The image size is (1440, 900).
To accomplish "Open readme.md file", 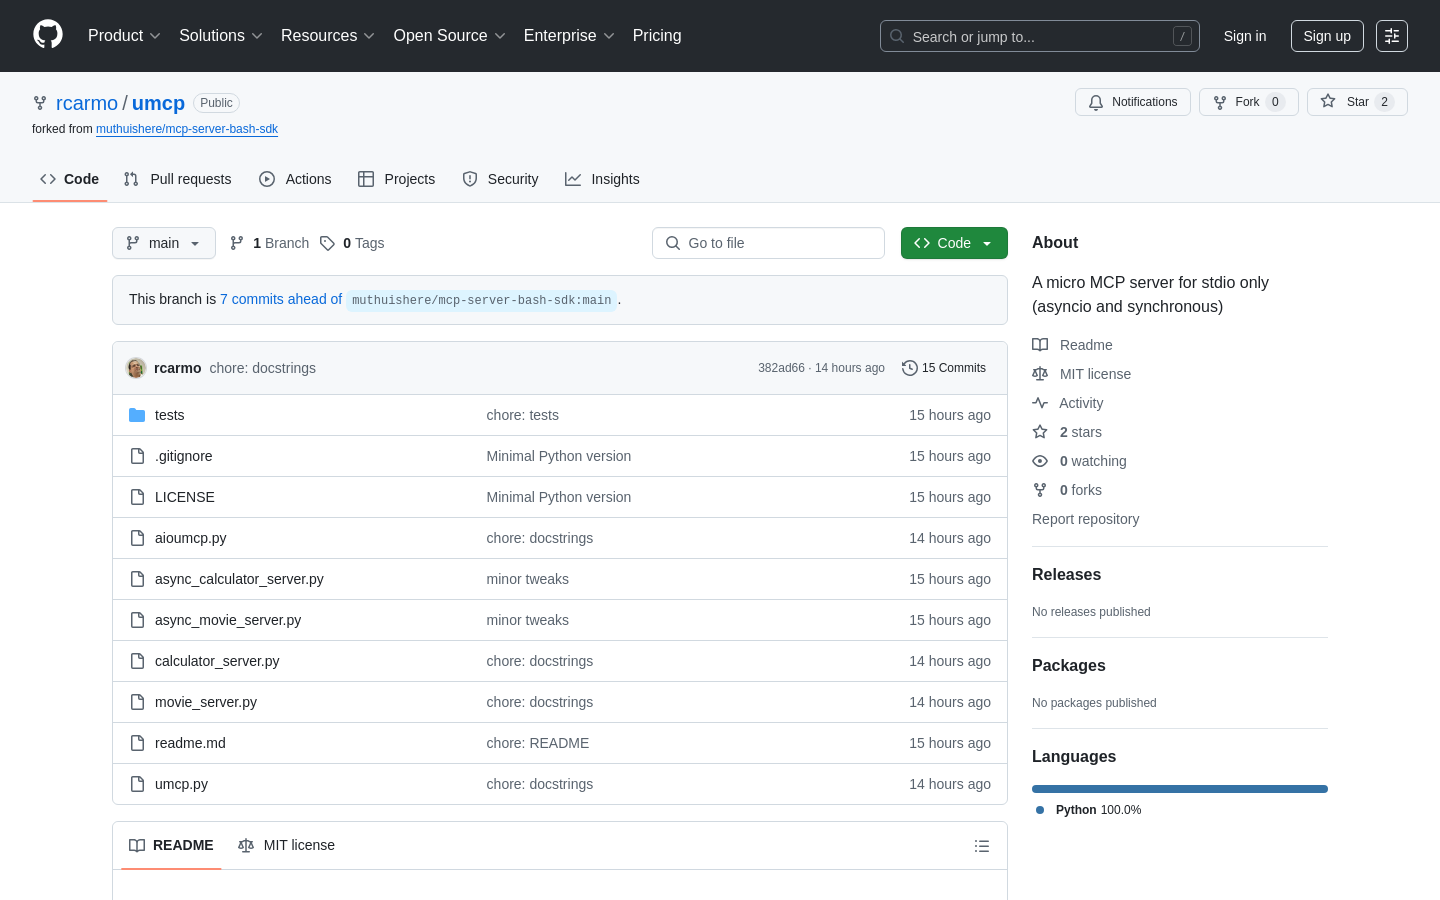I will (x=190, y=743).
